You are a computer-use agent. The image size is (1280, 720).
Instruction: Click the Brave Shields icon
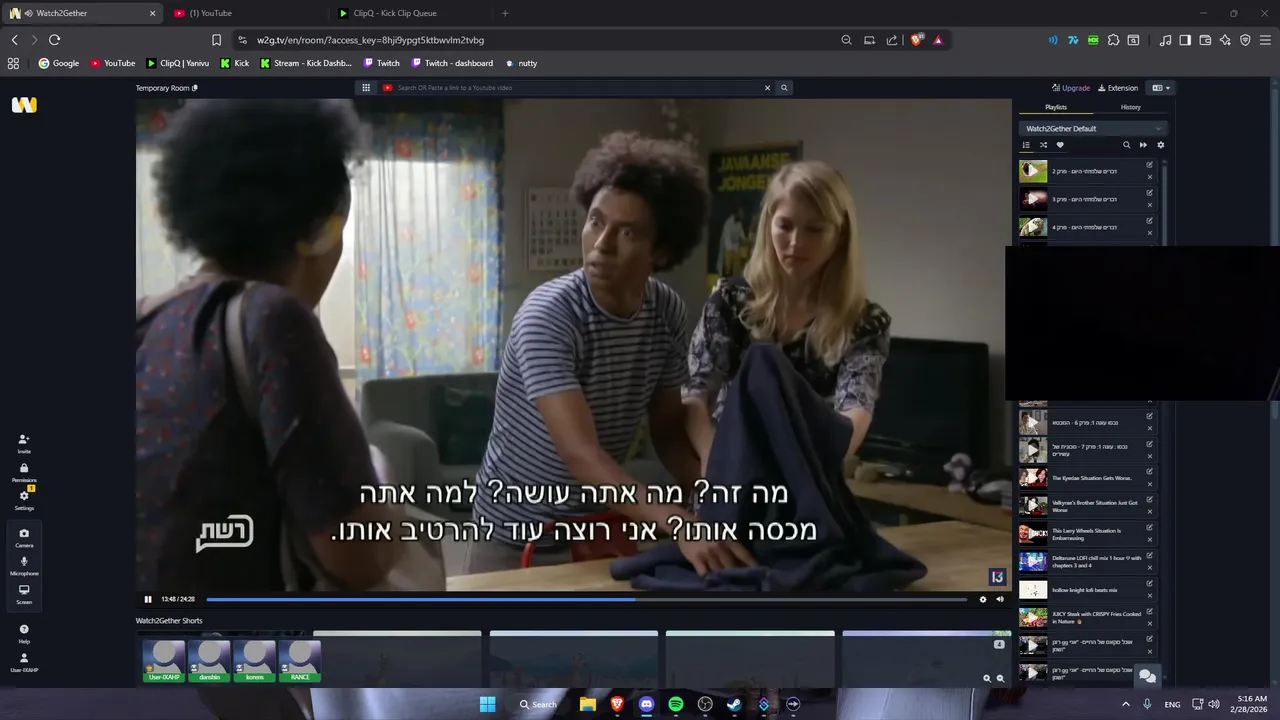916,40
